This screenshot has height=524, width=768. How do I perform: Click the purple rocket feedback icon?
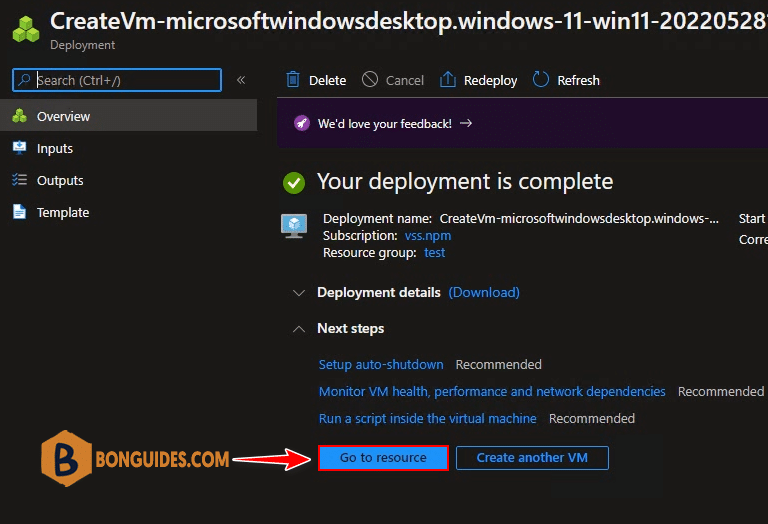[x=302, y=123]
